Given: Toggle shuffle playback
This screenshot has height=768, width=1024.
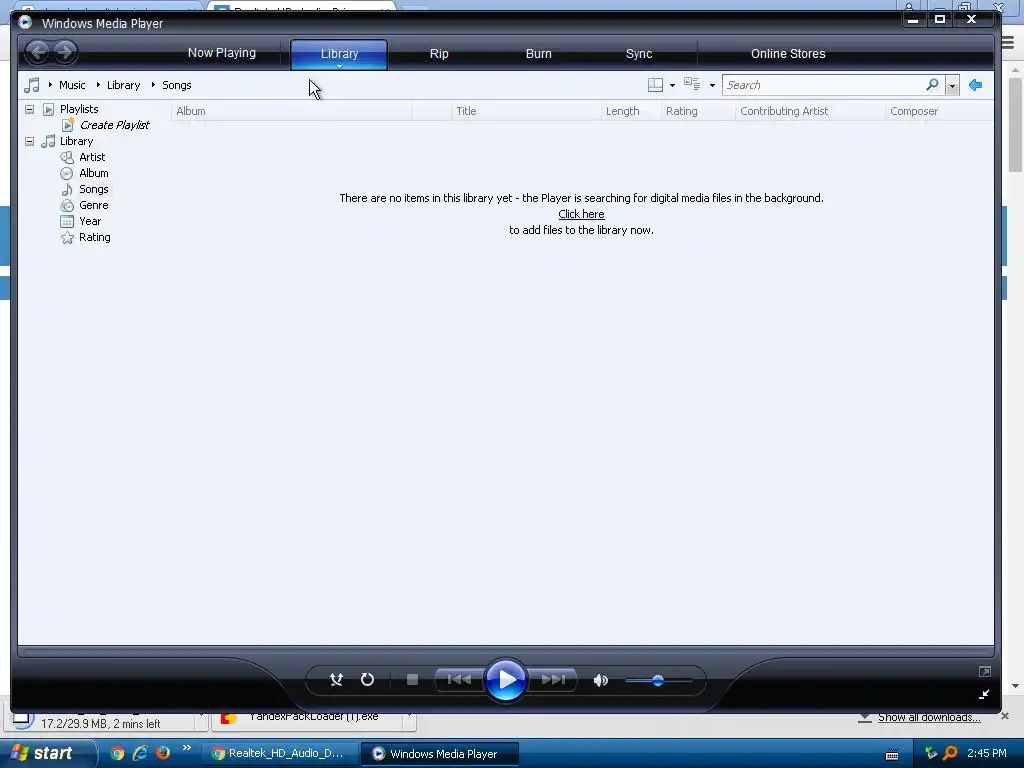Looking at the screenshot, I should point(336,680).
